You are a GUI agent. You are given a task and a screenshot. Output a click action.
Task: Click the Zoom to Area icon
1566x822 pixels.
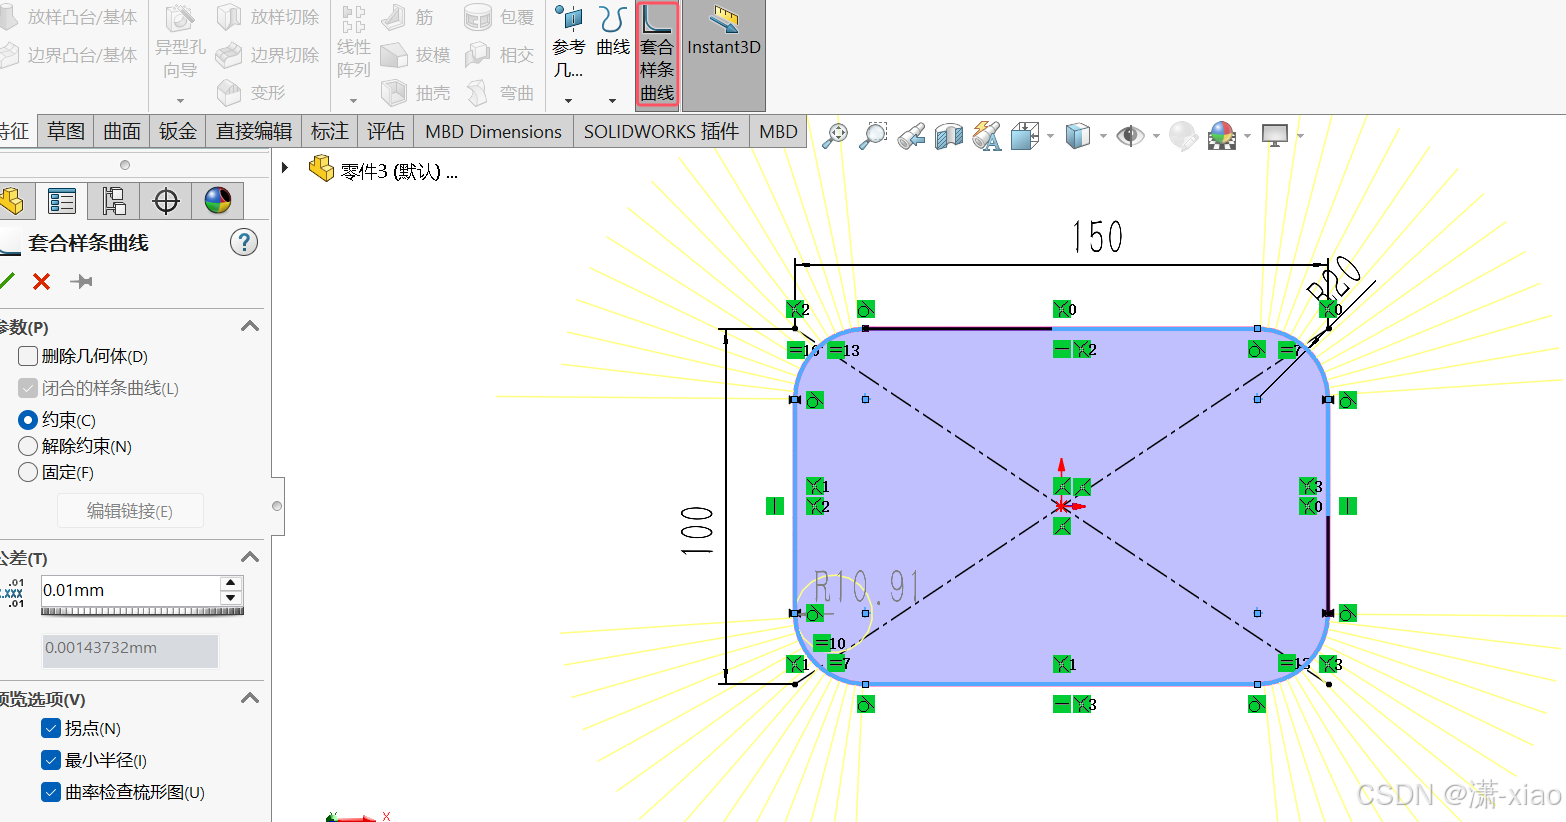(x=873, y=135)
